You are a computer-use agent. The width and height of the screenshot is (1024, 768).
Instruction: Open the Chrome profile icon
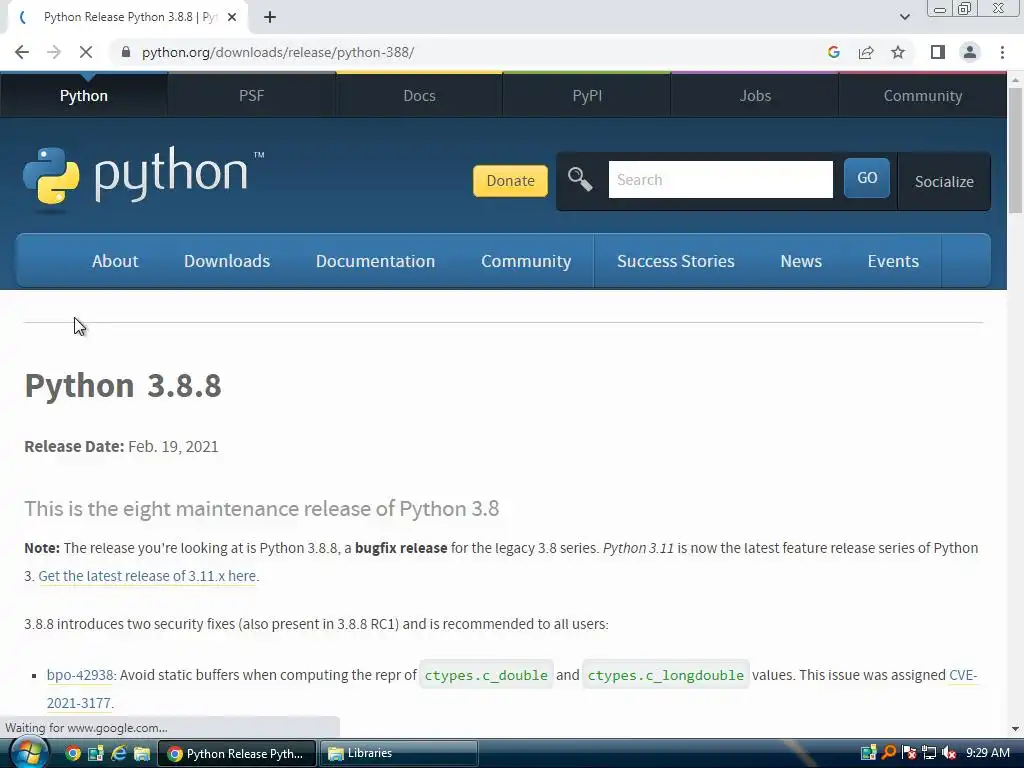click(x=970, y=52)
